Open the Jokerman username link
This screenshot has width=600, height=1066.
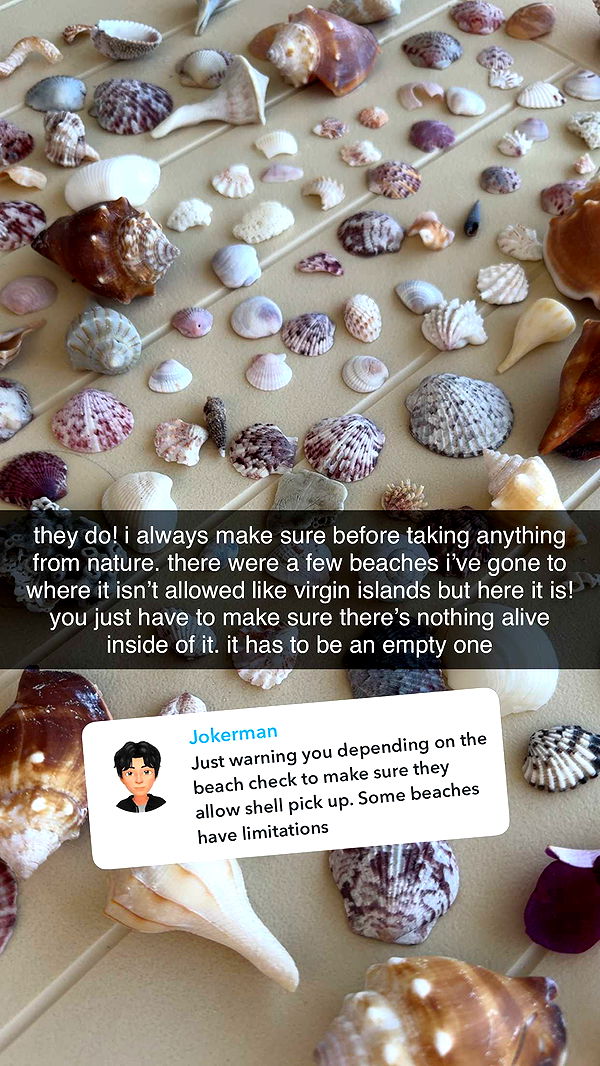(x=233, y=734)
